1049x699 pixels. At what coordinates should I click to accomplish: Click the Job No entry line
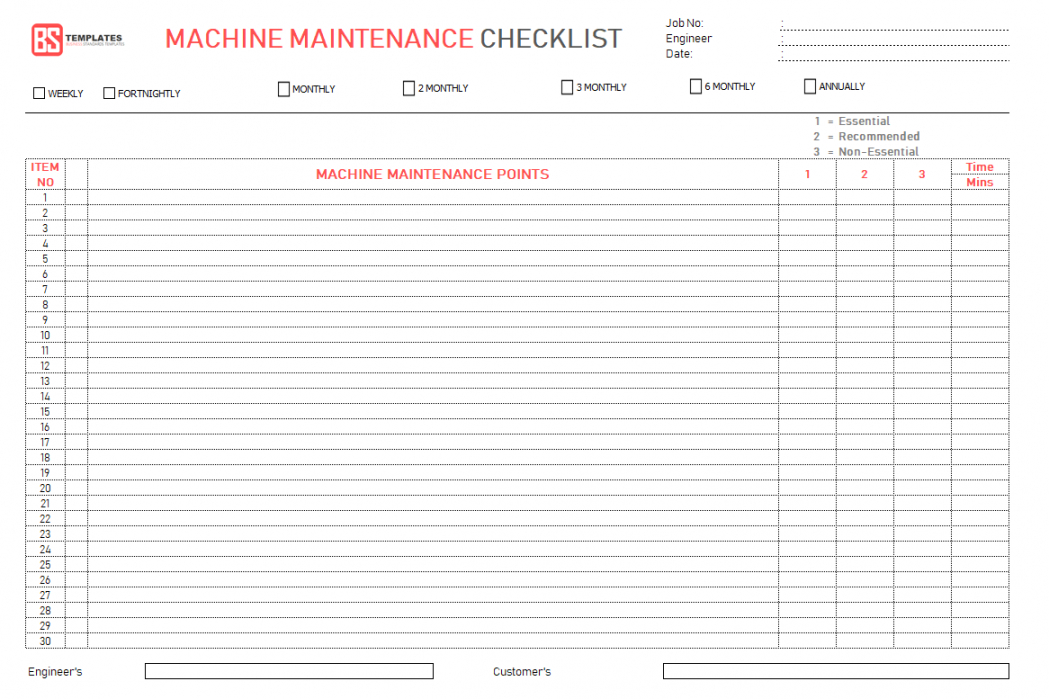(893, 25)
